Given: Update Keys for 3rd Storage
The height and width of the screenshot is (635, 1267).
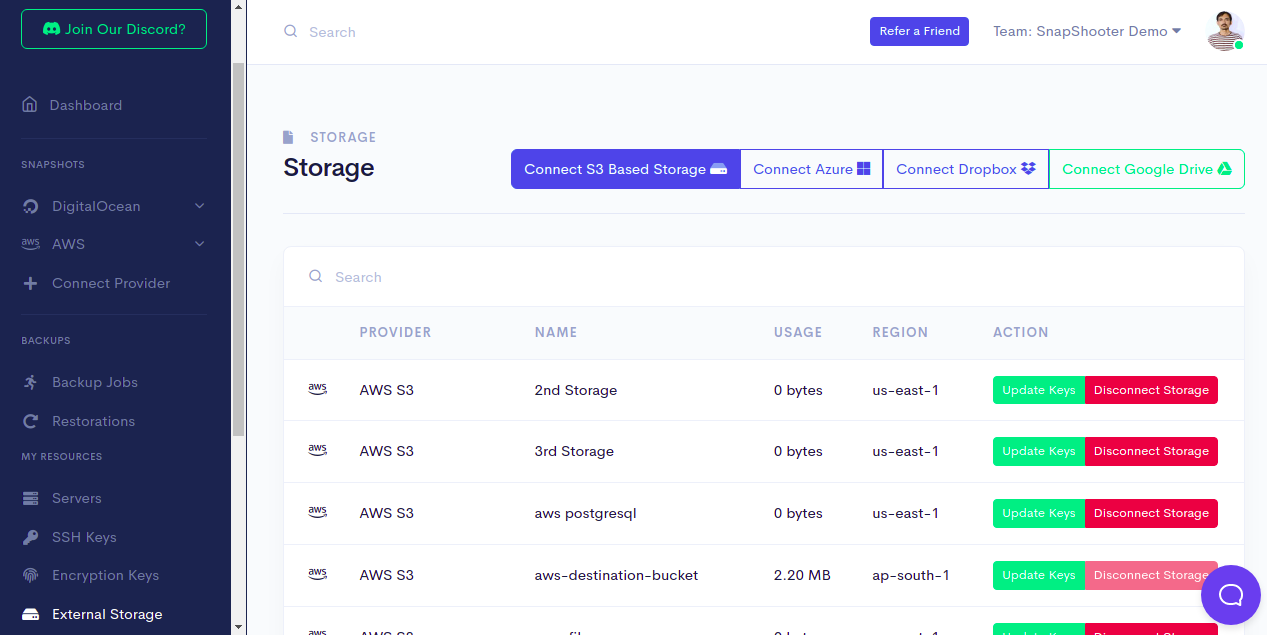Looking at the screenshot, I should pyautogui.click(x=1039, y=451).
